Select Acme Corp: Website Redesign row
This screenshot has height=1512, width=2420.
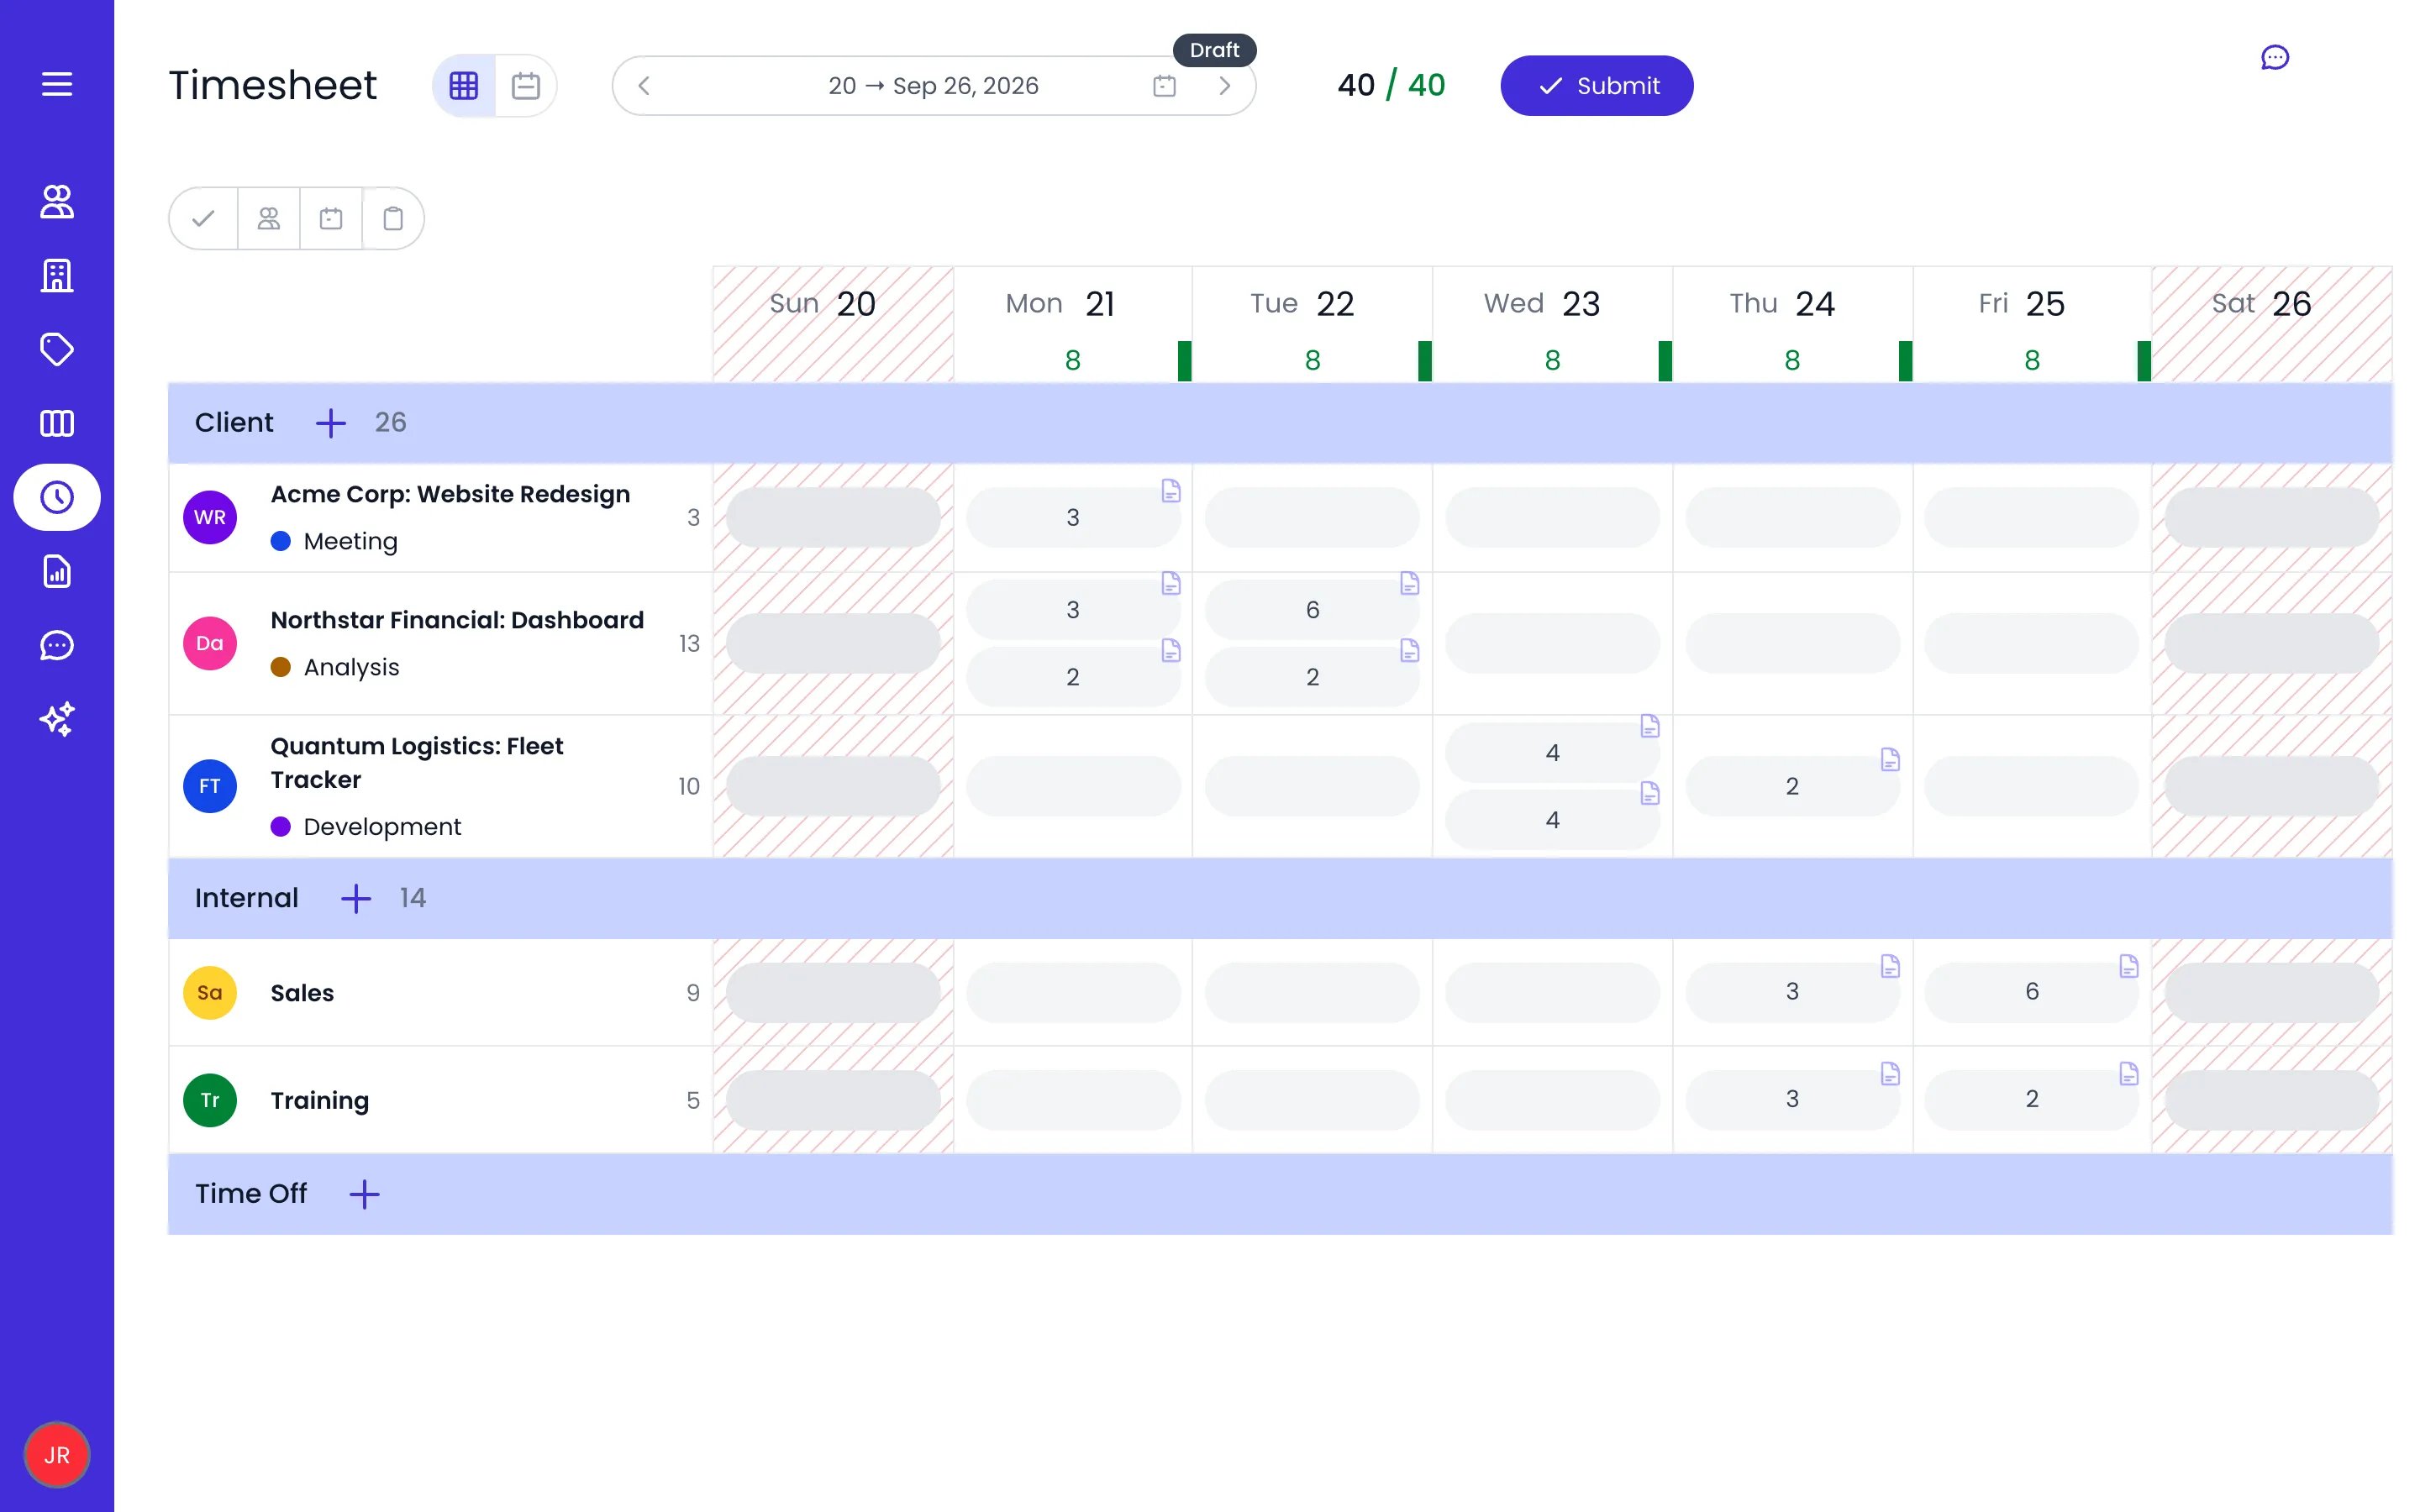(x=440, y=518)
